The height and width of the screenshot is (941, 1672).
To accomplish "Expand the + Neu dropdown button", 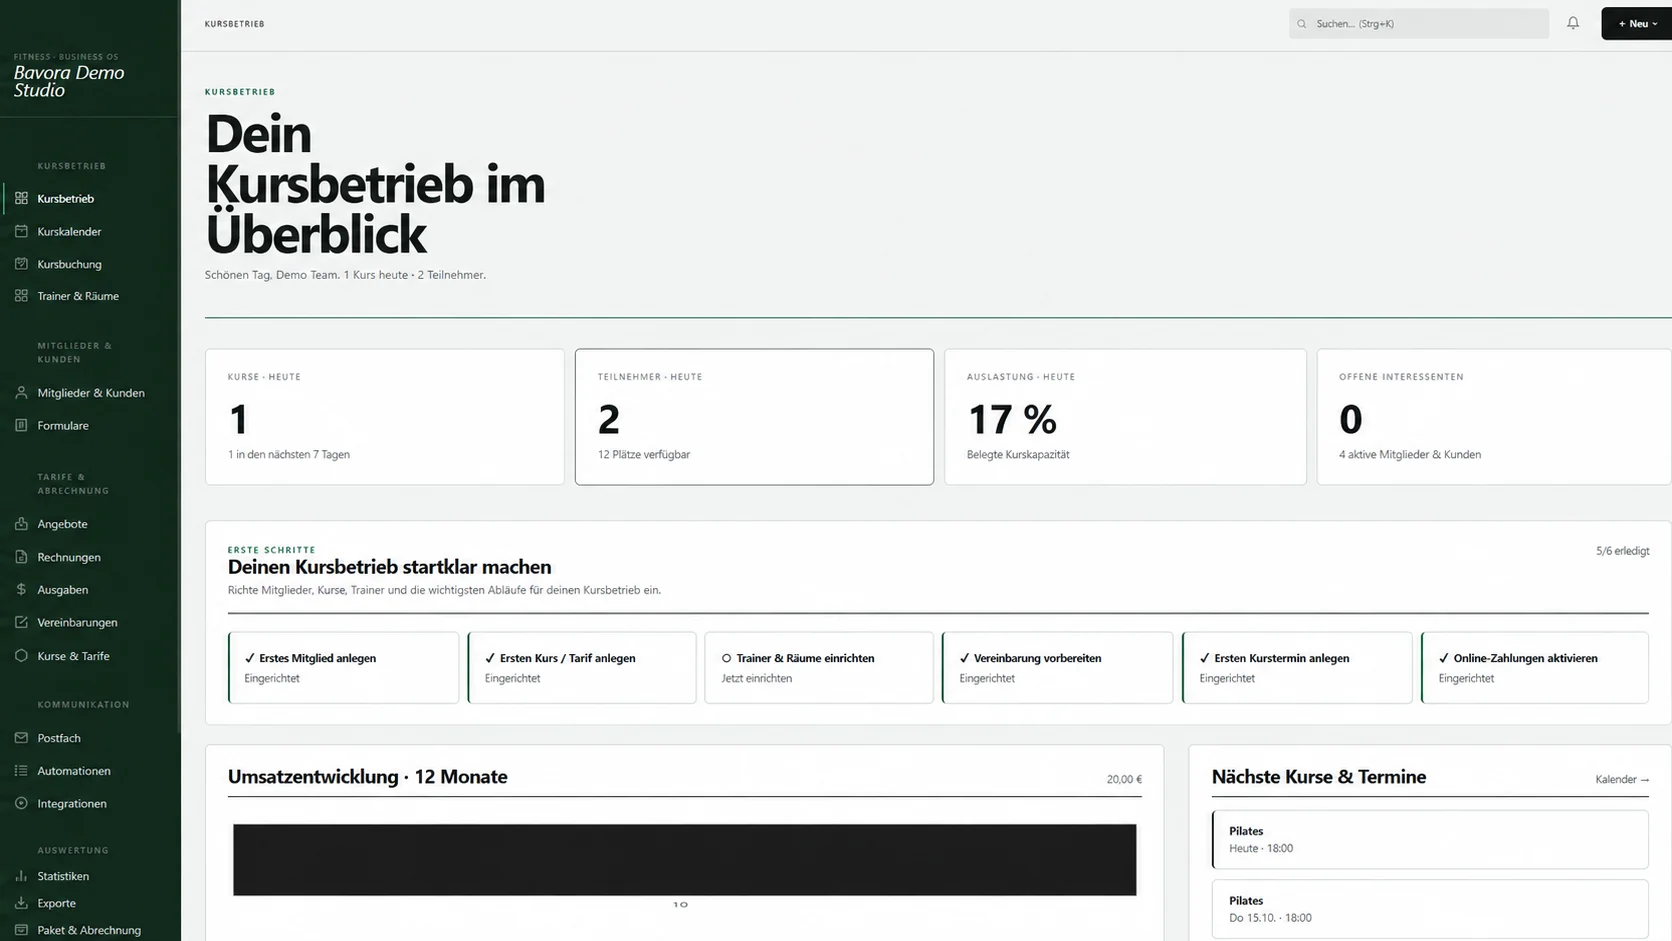I will point(1637,23).
